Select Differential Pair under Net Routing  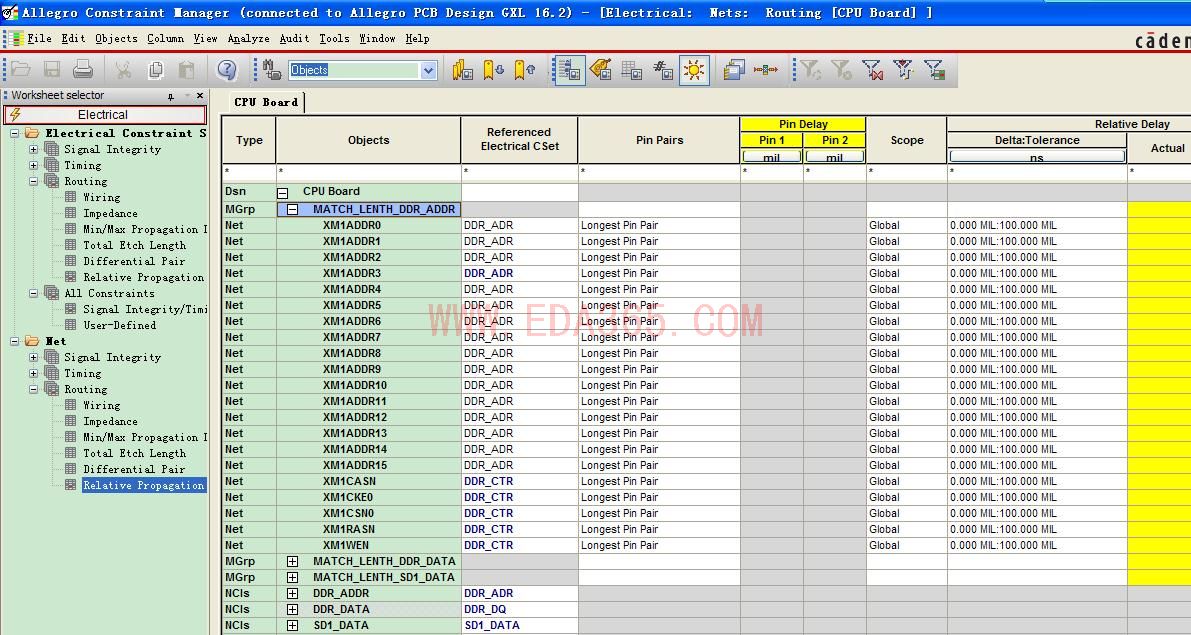click(134, 469)
